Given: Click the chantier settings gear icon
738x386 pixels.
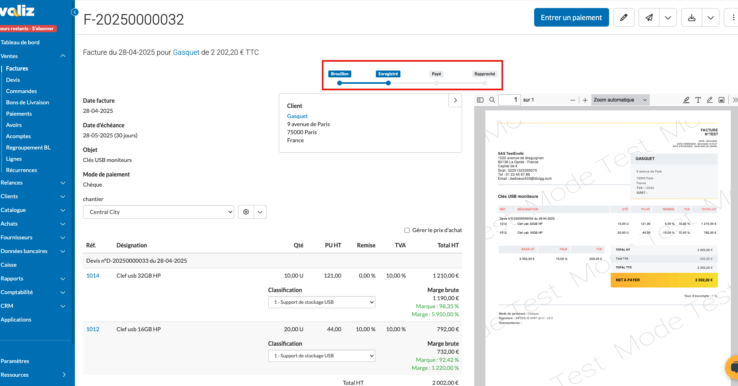Looking at the screenshot, I should coord(246,212).
